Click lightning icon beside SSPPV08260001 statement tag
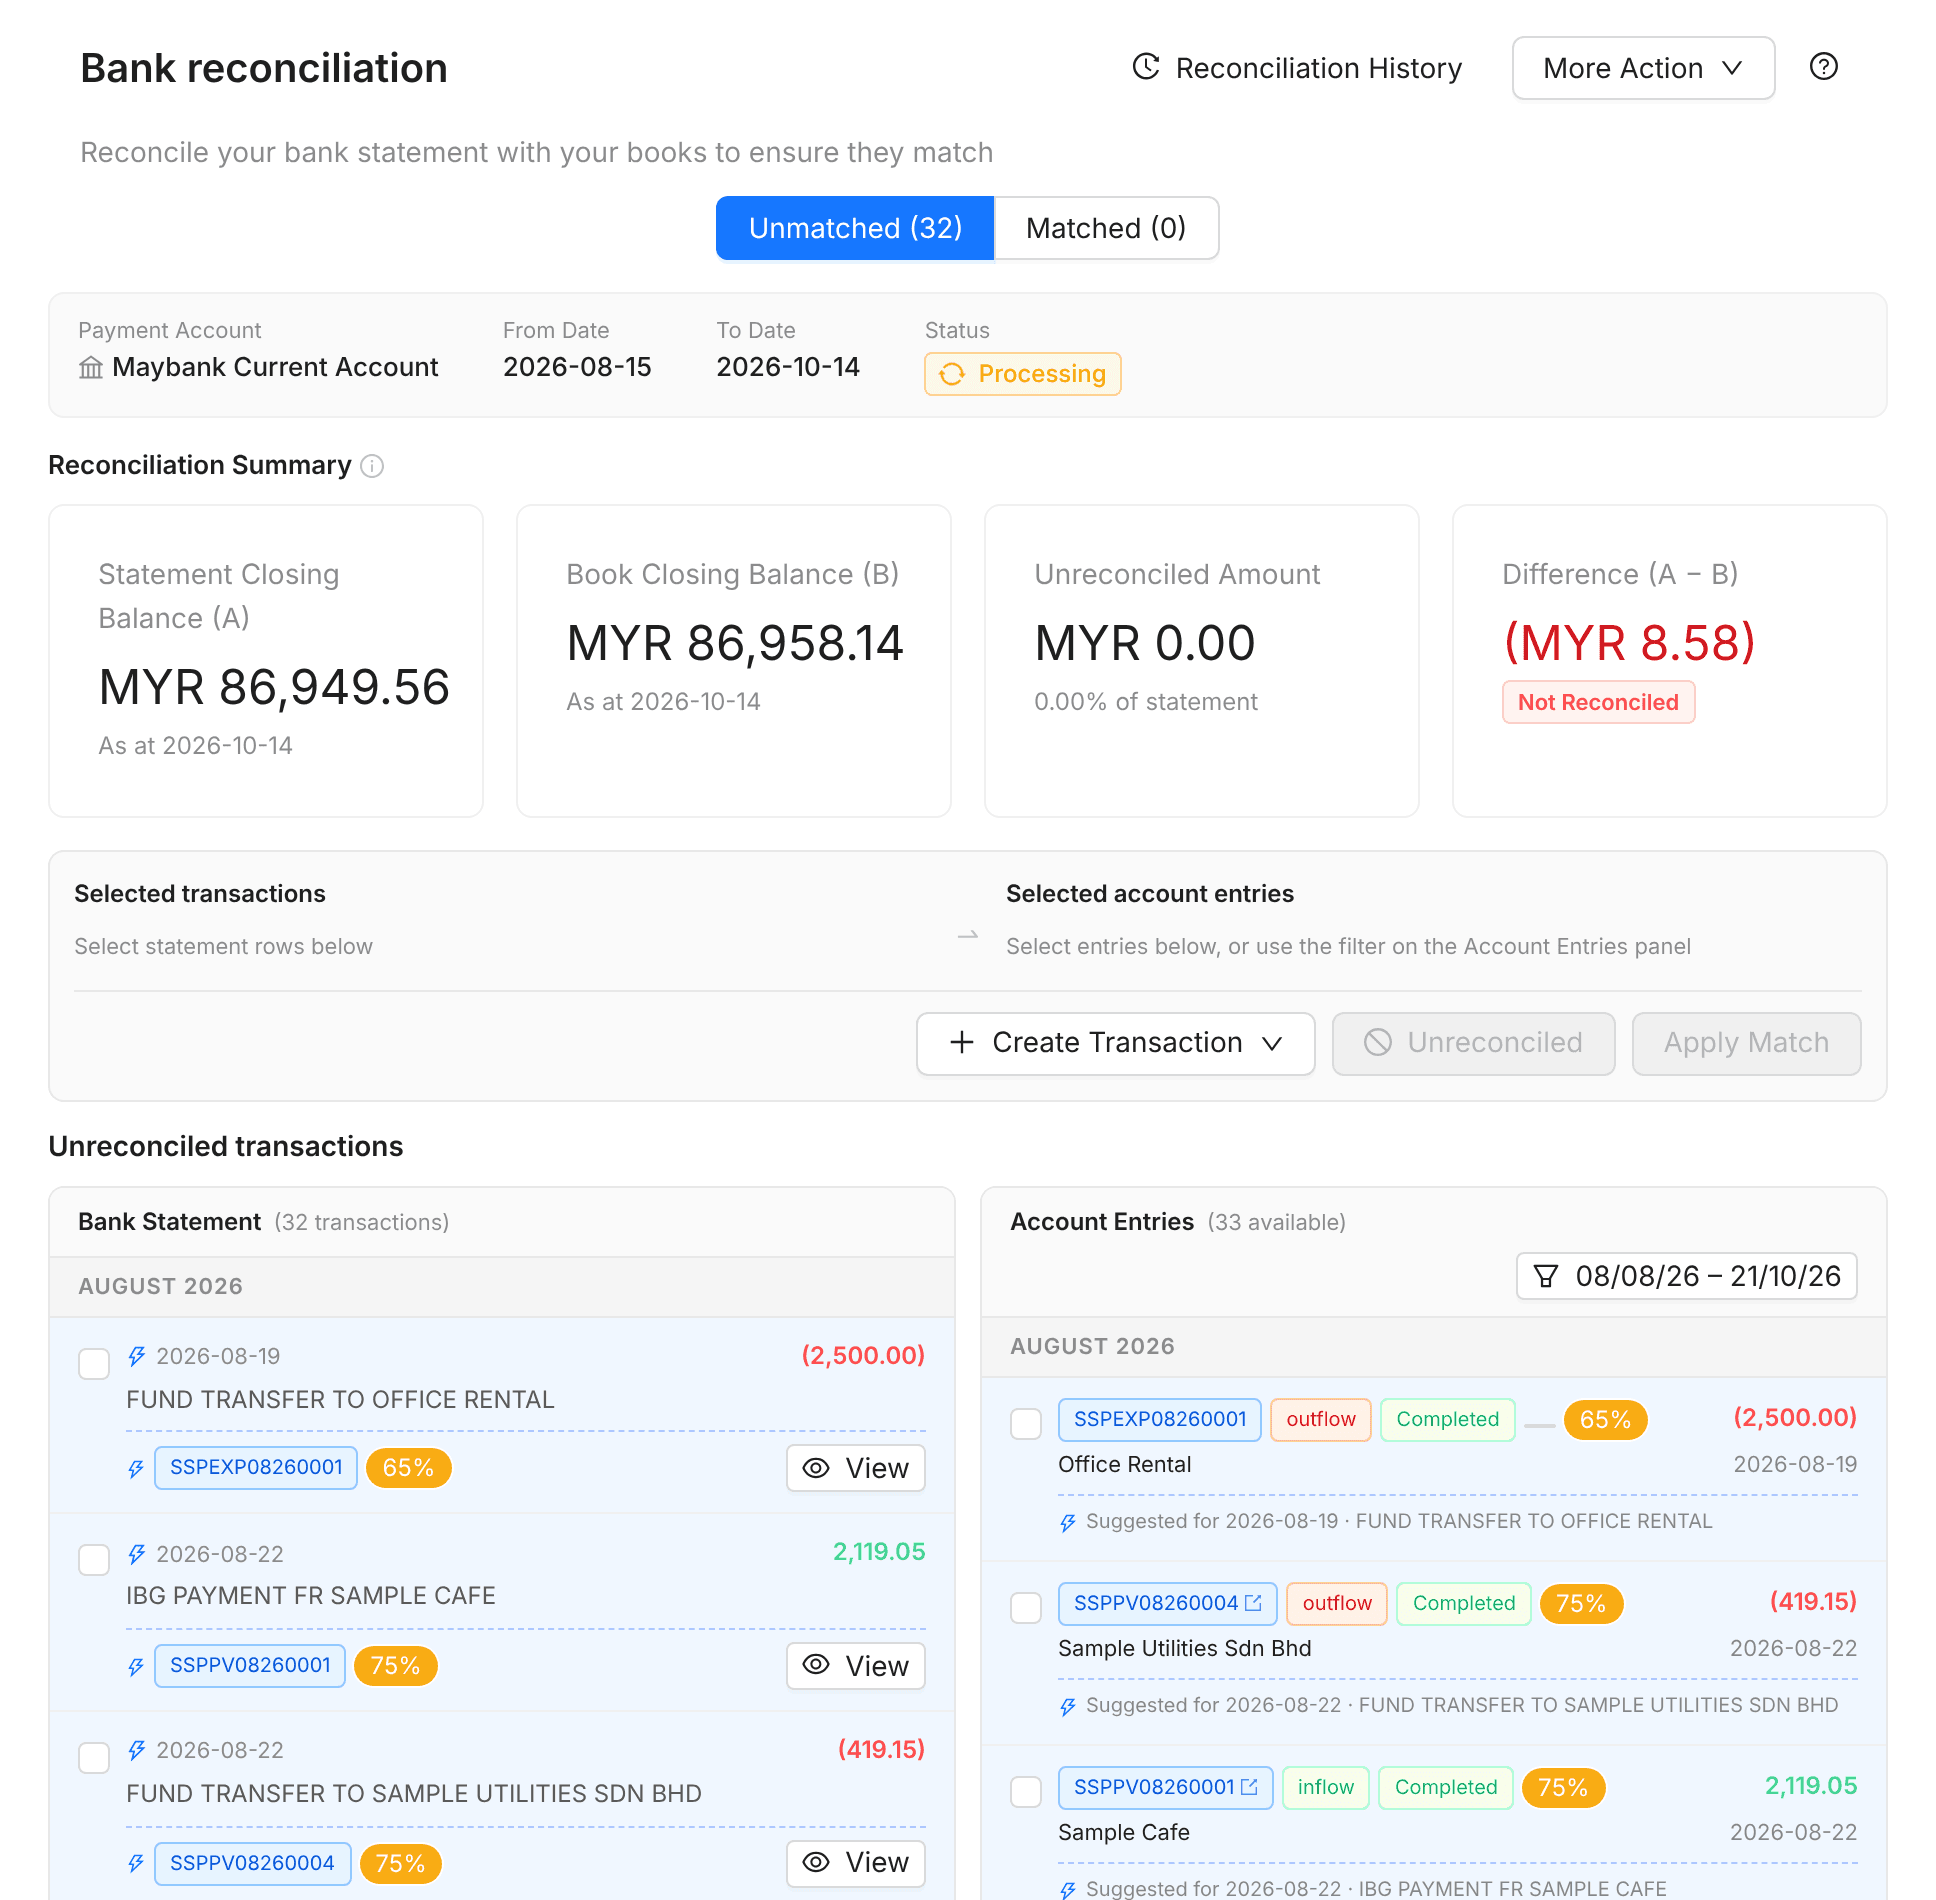This screenshot has width=1936, height=1900. click(x=137, y=1666)
